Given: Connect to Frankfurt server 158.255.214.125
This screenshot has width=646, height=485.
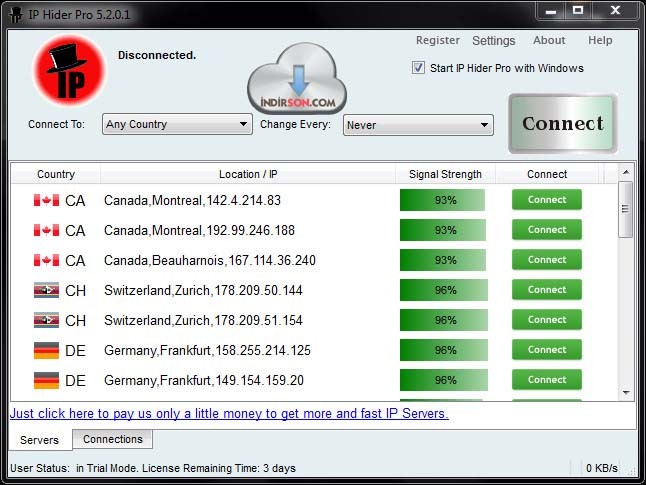Looking at the screenshot, I should [547, 349].
